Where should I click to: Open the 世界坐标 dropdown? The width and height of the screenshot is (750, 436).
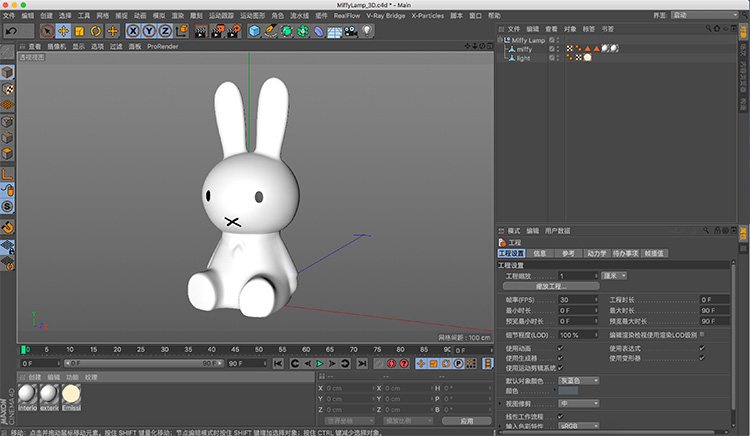349,421
